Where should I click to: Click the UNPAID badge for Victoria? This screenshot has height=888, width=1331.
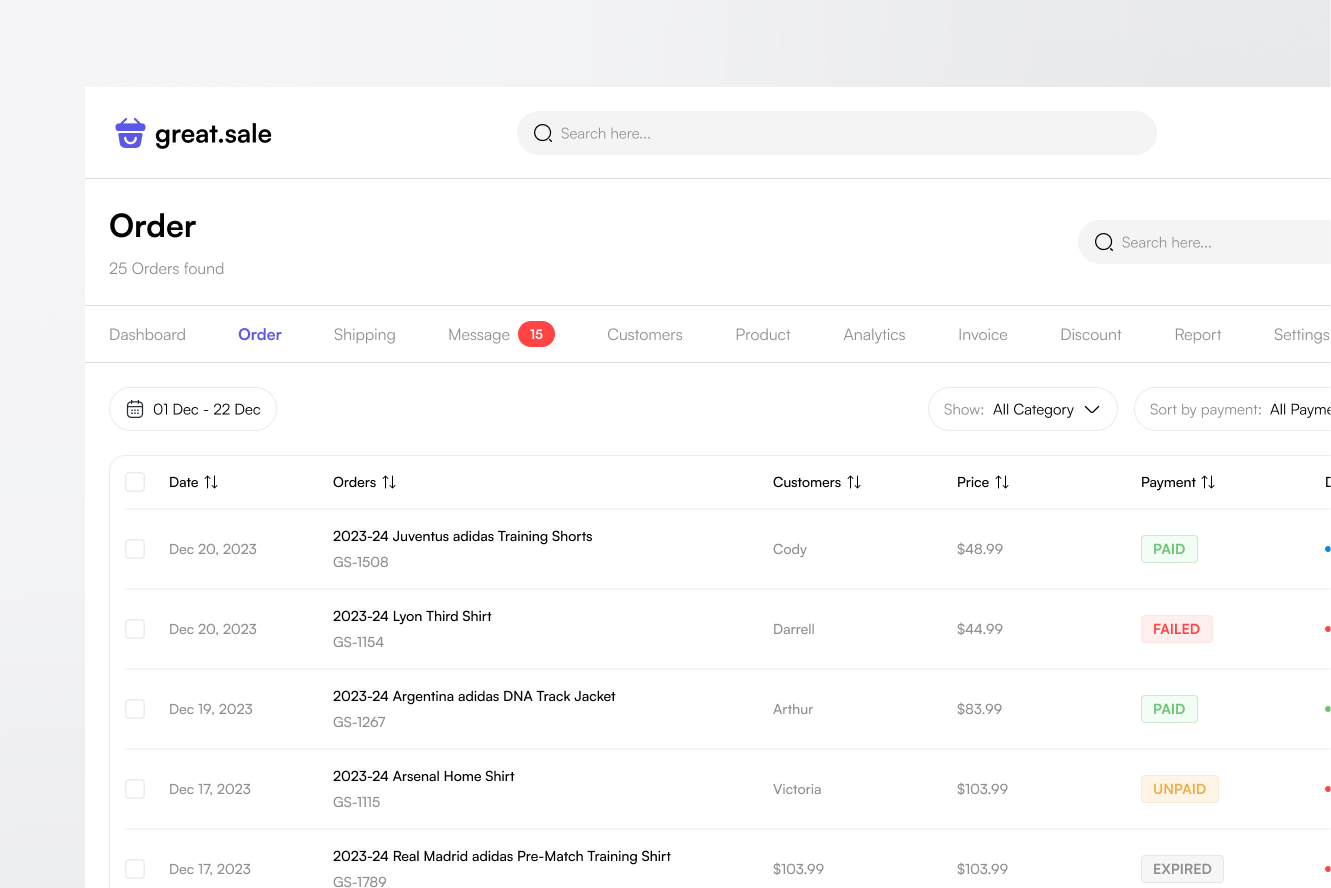pyautogui.click(x=1180, y=789)
